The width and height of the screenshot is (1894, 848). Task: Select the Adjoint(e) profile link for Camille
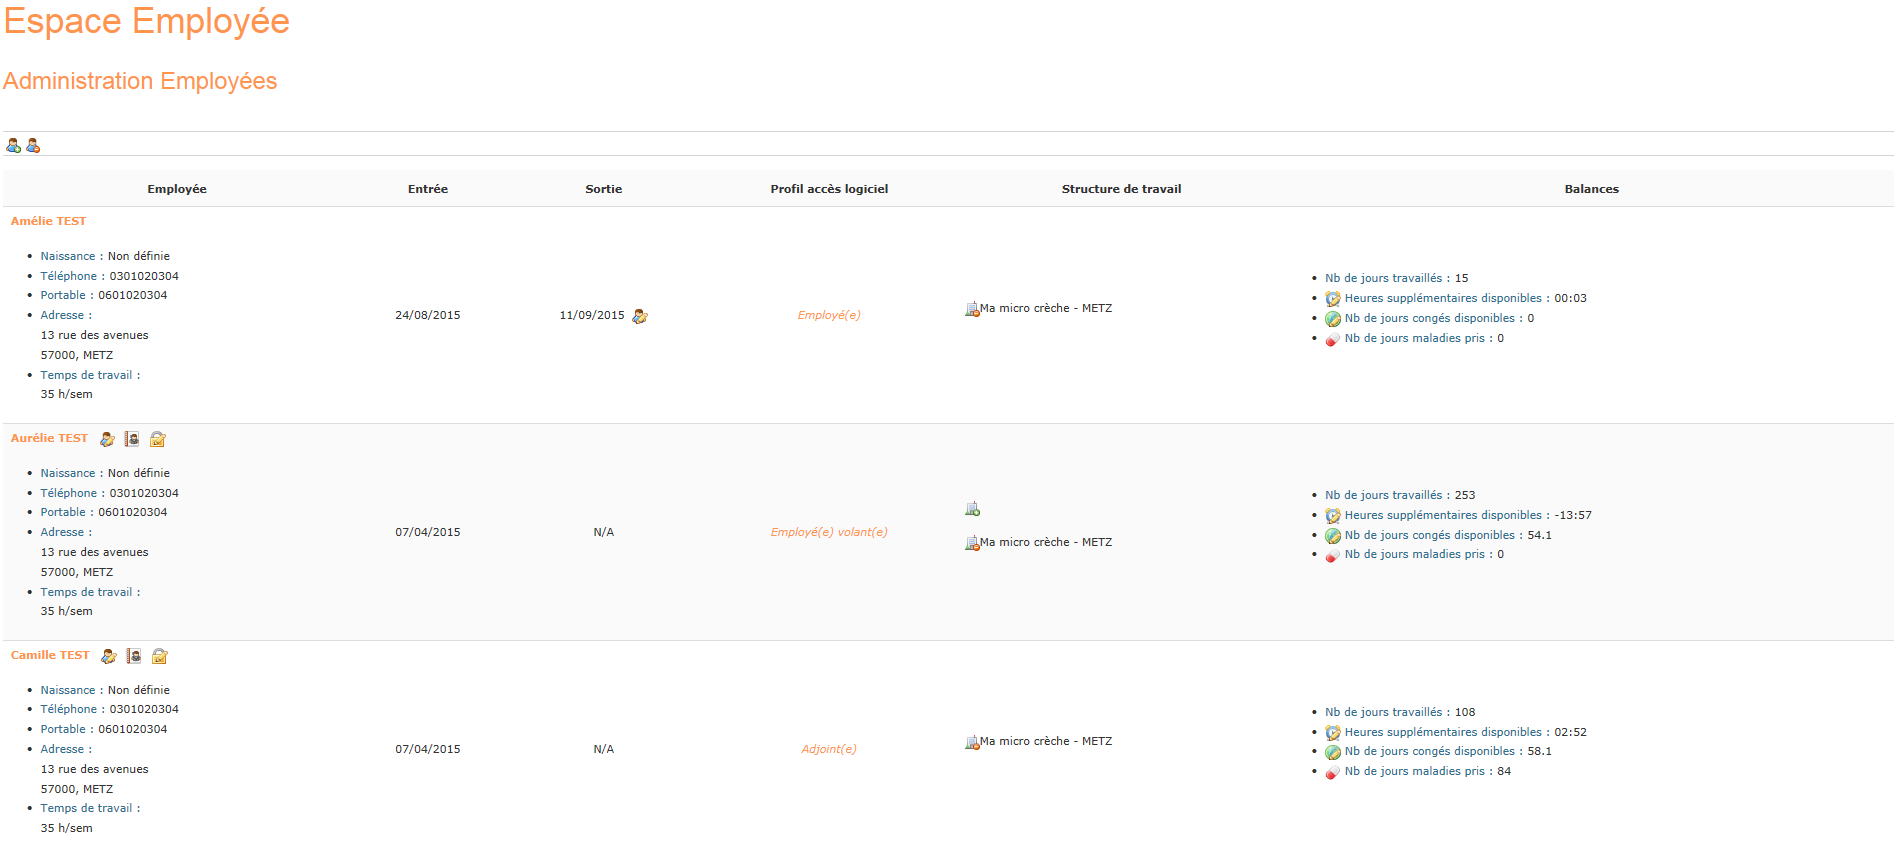829,749
